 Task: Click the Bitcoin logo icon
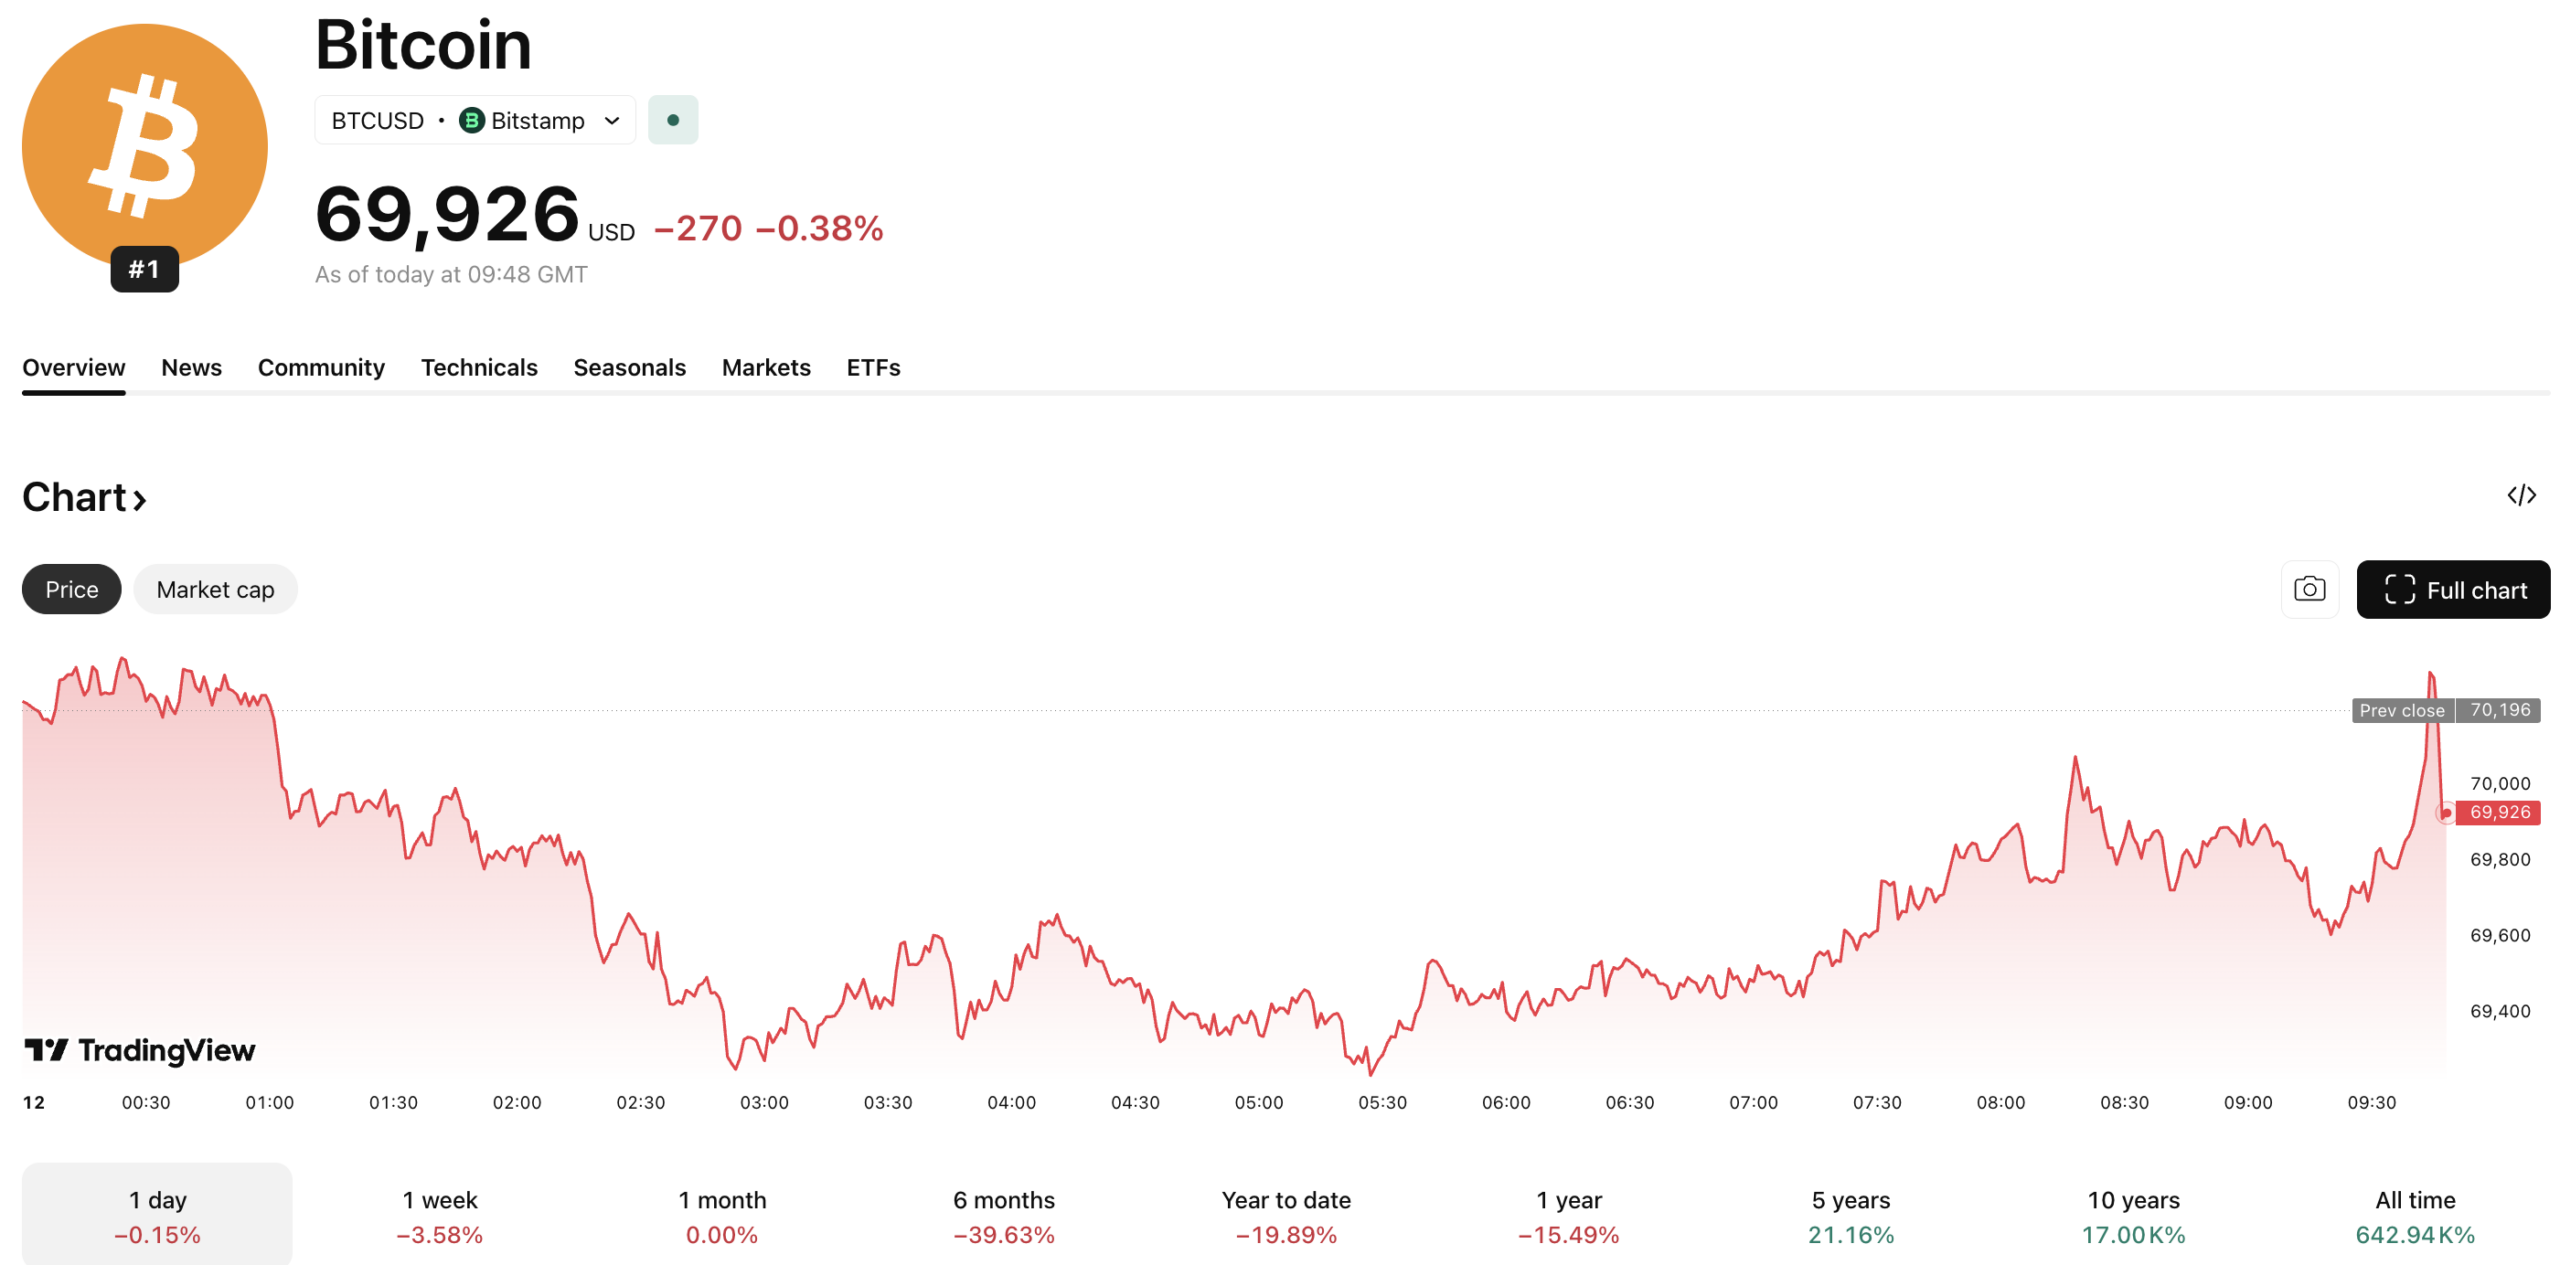pyautogui.click(x=145, y=146)
